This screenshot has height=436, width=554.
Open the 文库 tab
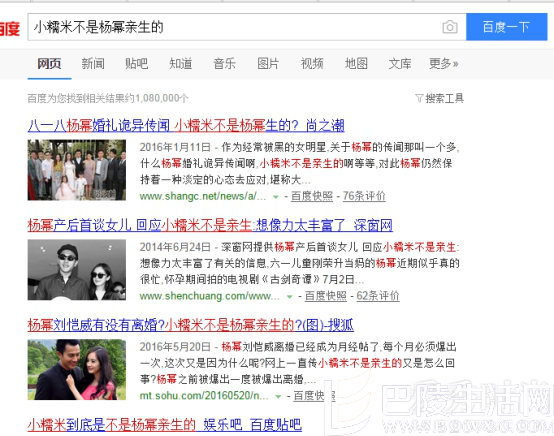tap(400, 64)
